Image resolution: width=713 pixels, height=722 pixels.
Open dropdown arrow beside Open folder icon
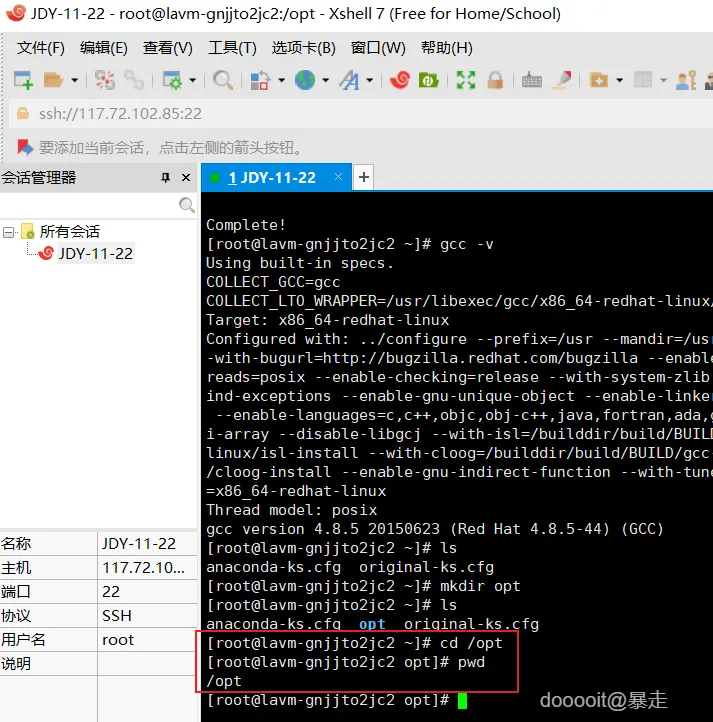pos(74,81)
